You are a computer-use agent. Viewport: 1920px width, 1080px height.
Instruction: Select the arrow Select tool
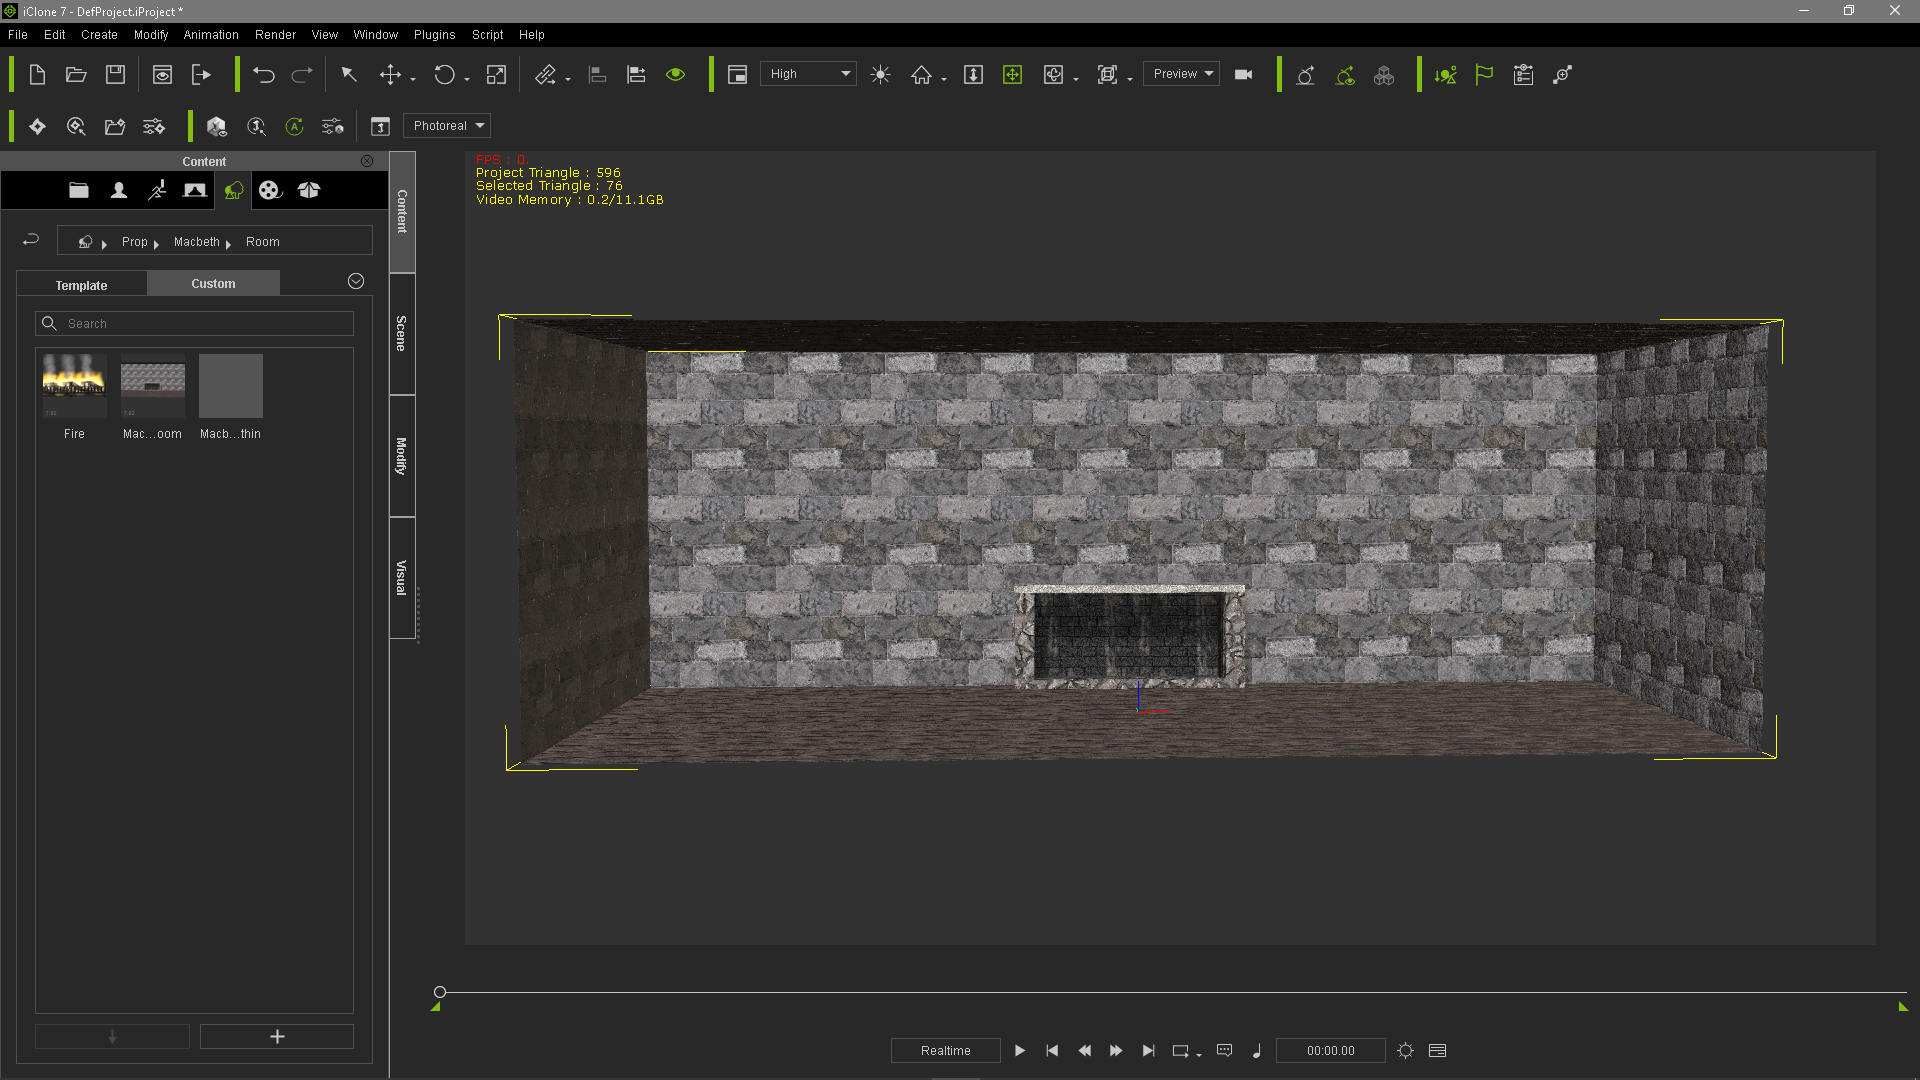pyautogui.click(x=349, y=75)
